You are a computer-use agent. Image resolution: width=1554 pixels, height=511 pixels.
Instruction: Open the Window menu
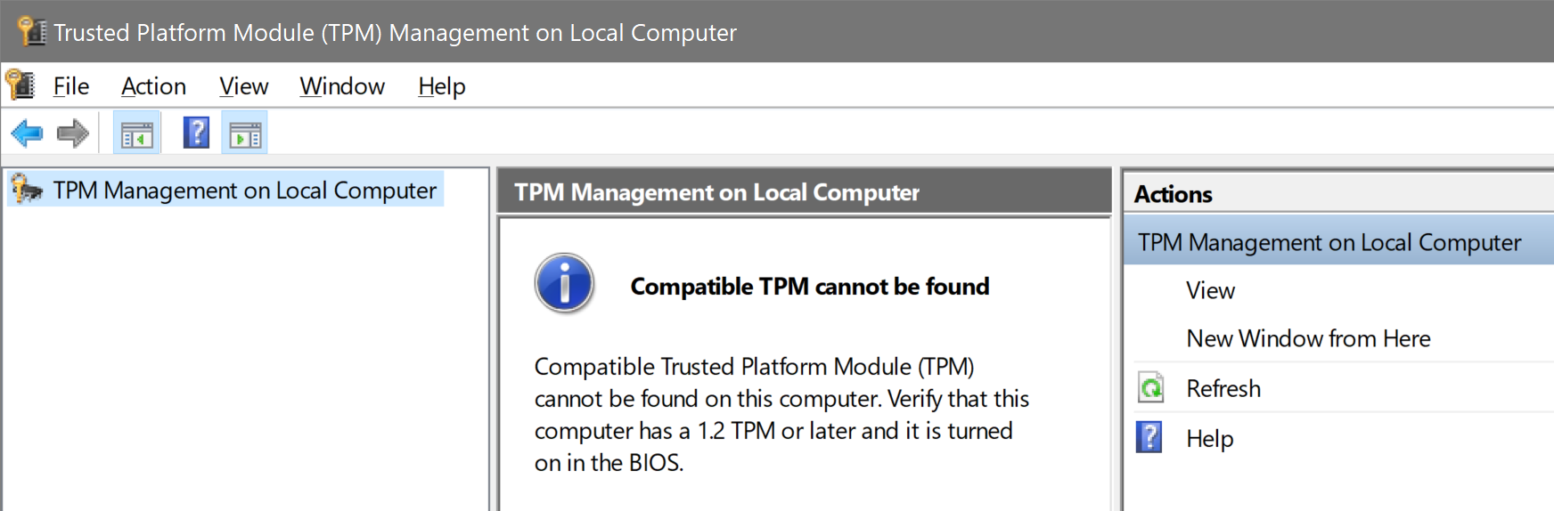(x=342, y=87)
